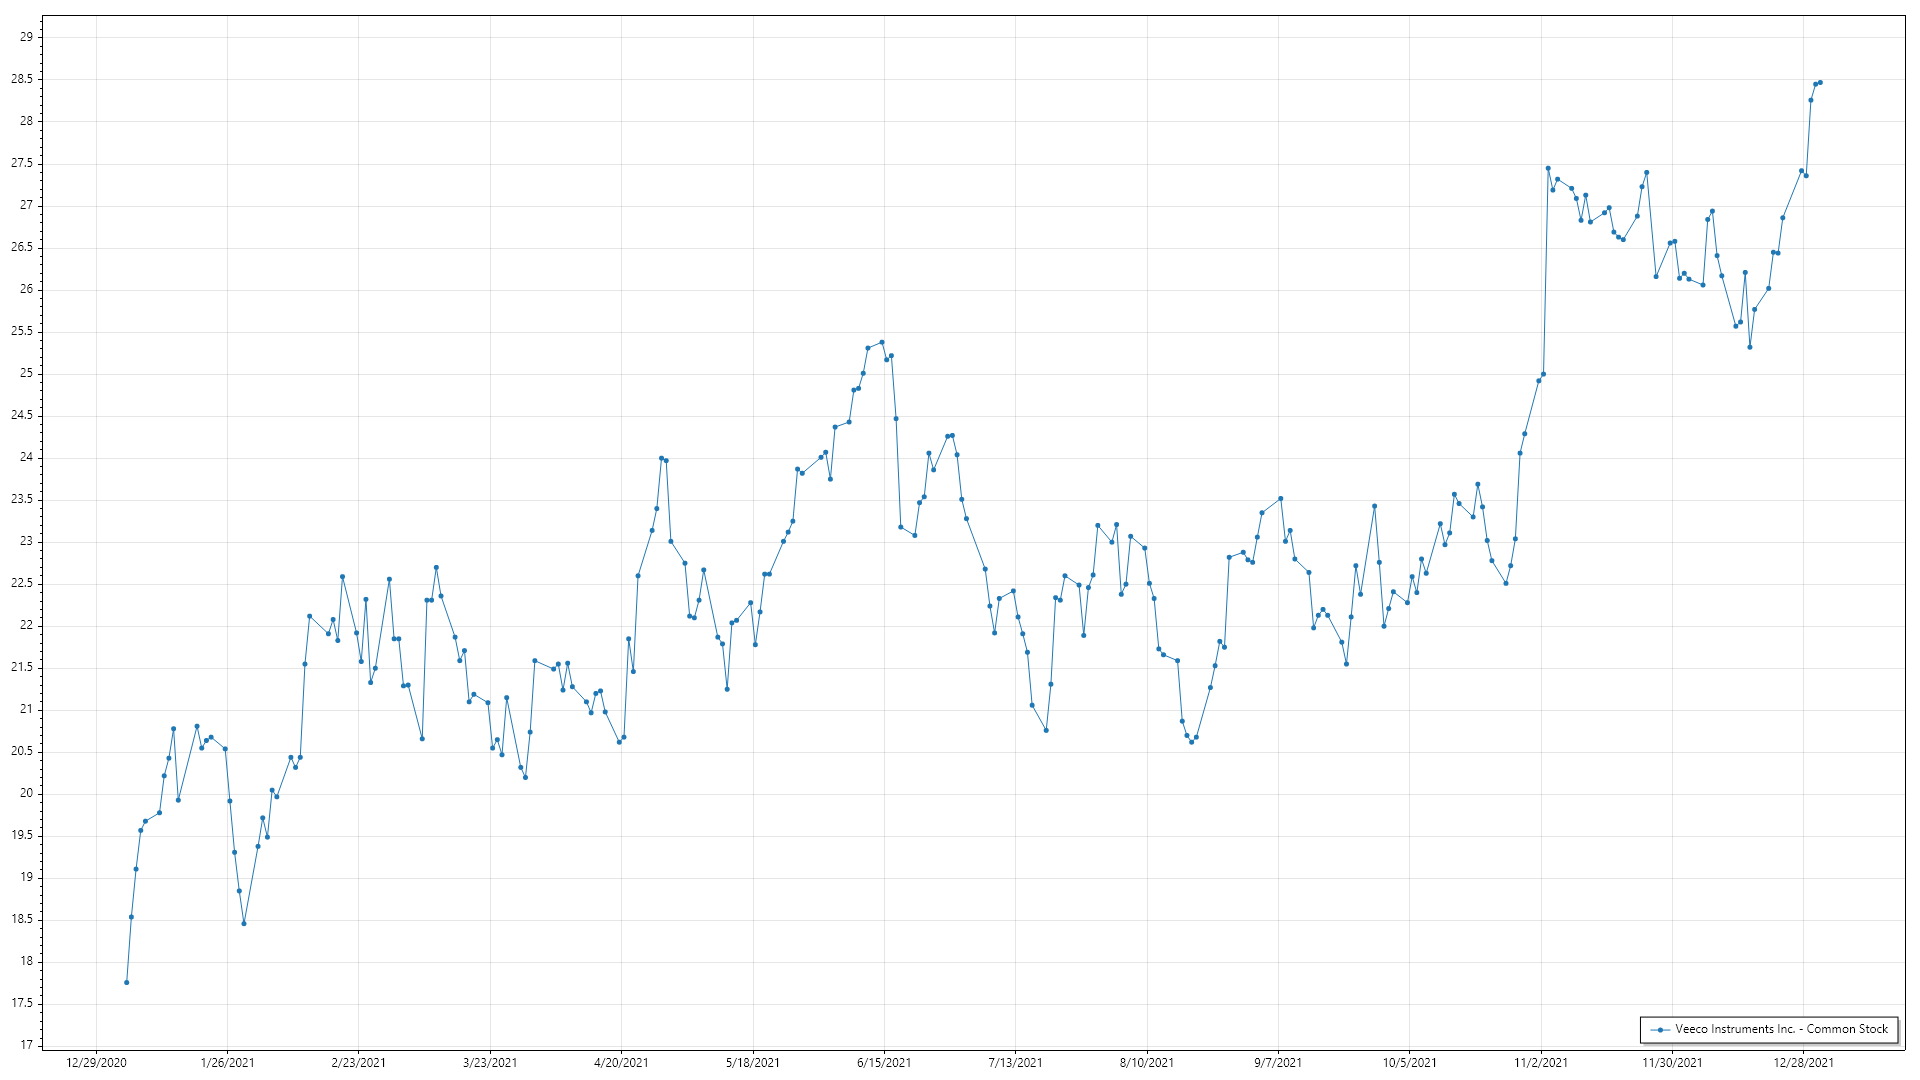Click the 17 value on y-axis
This screenshot has width=1920, height=1080.
[x=26, y=1045]
